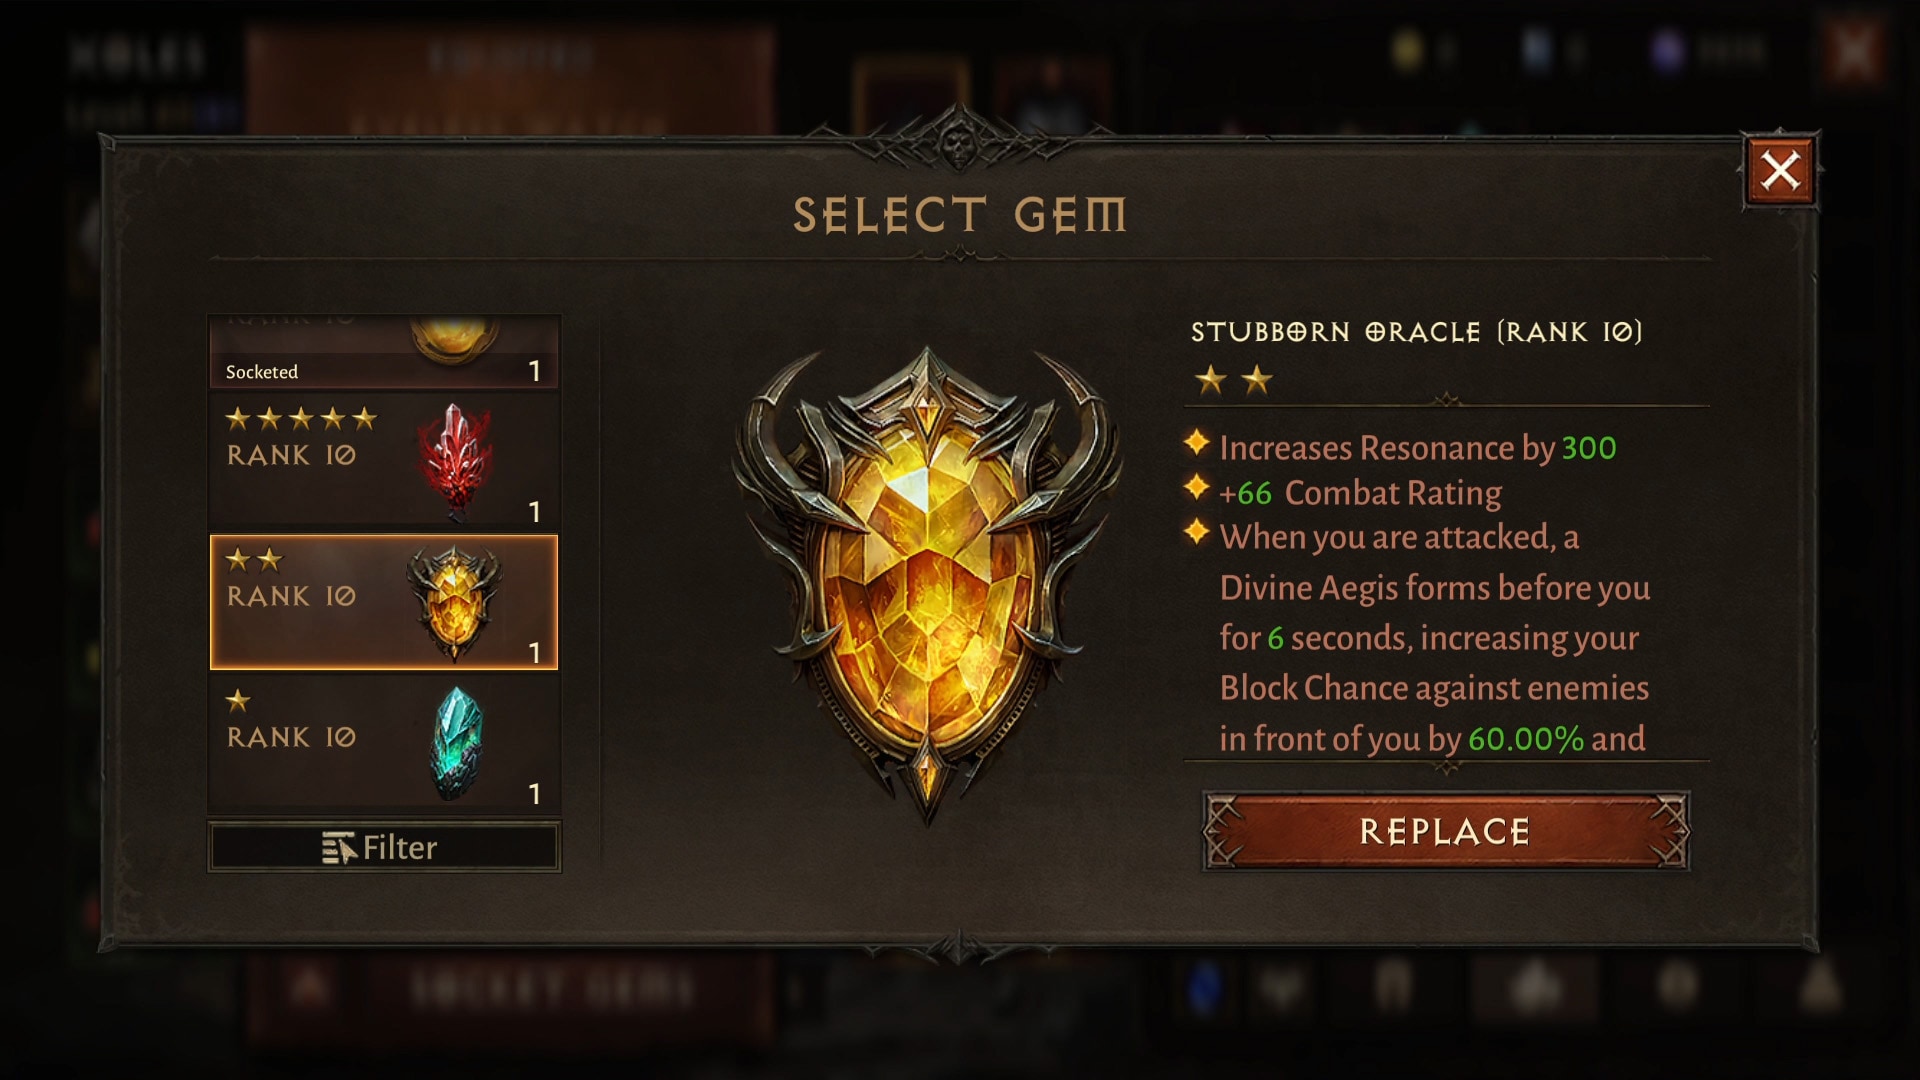Click the skull ornament atop the dialog
This screenshot has width=1920, height=1080.
point(959,141)
